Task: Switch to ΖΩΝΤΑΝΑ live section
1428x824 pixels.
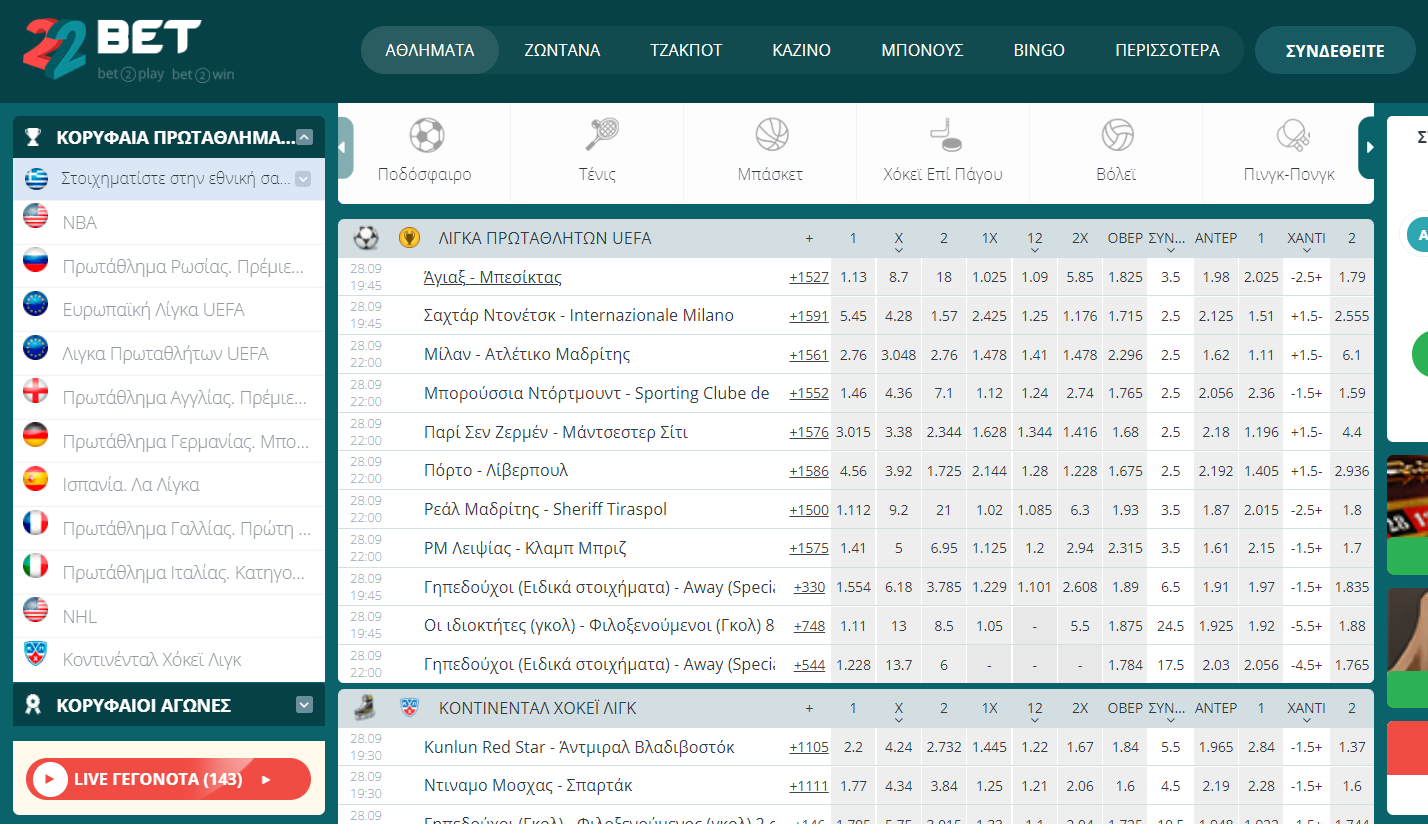Action: tap(562, 50)
